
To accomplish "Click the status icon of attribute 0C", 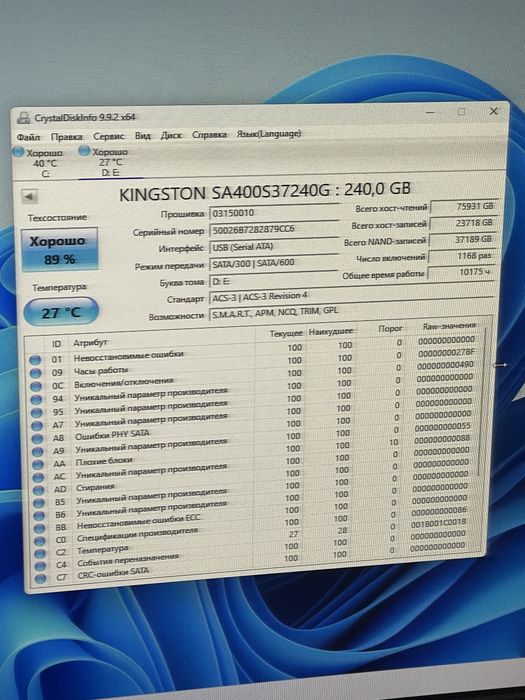I will (x=36, y=385).
